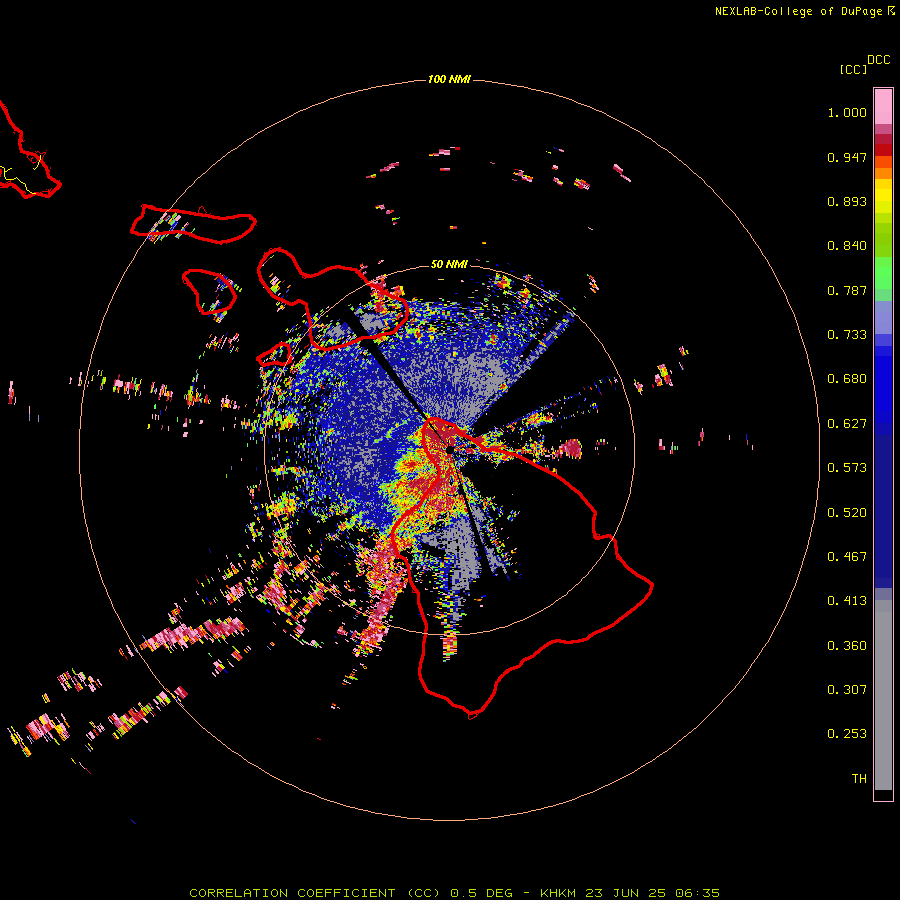Click the KHKM station identifier
Screen dimensions: 900x900
[x=558, y=893]
